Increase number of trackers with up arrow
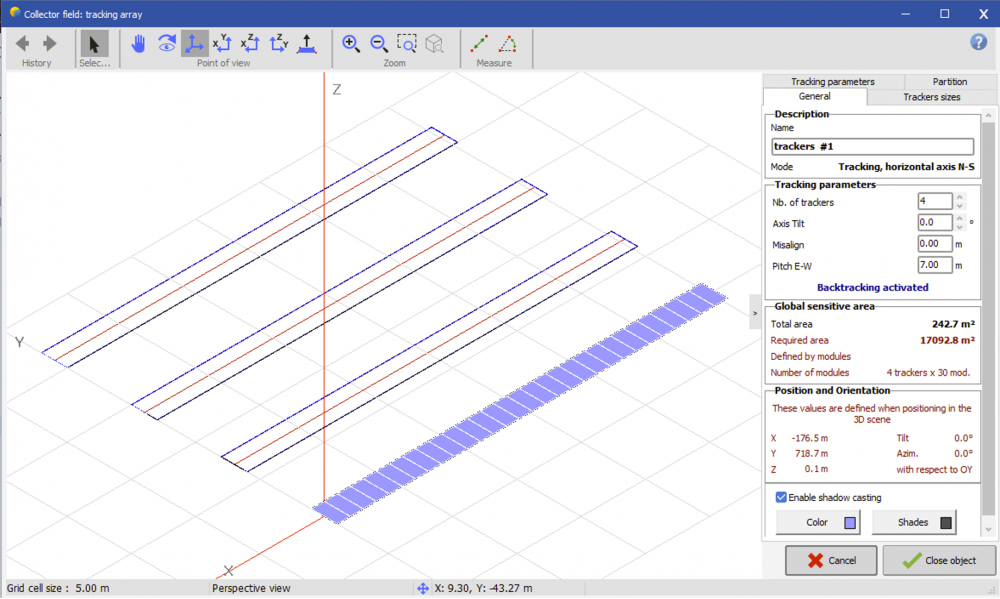Image resolution: width=1000 pixels, height=599 pixels. click(x=960, y=197)
